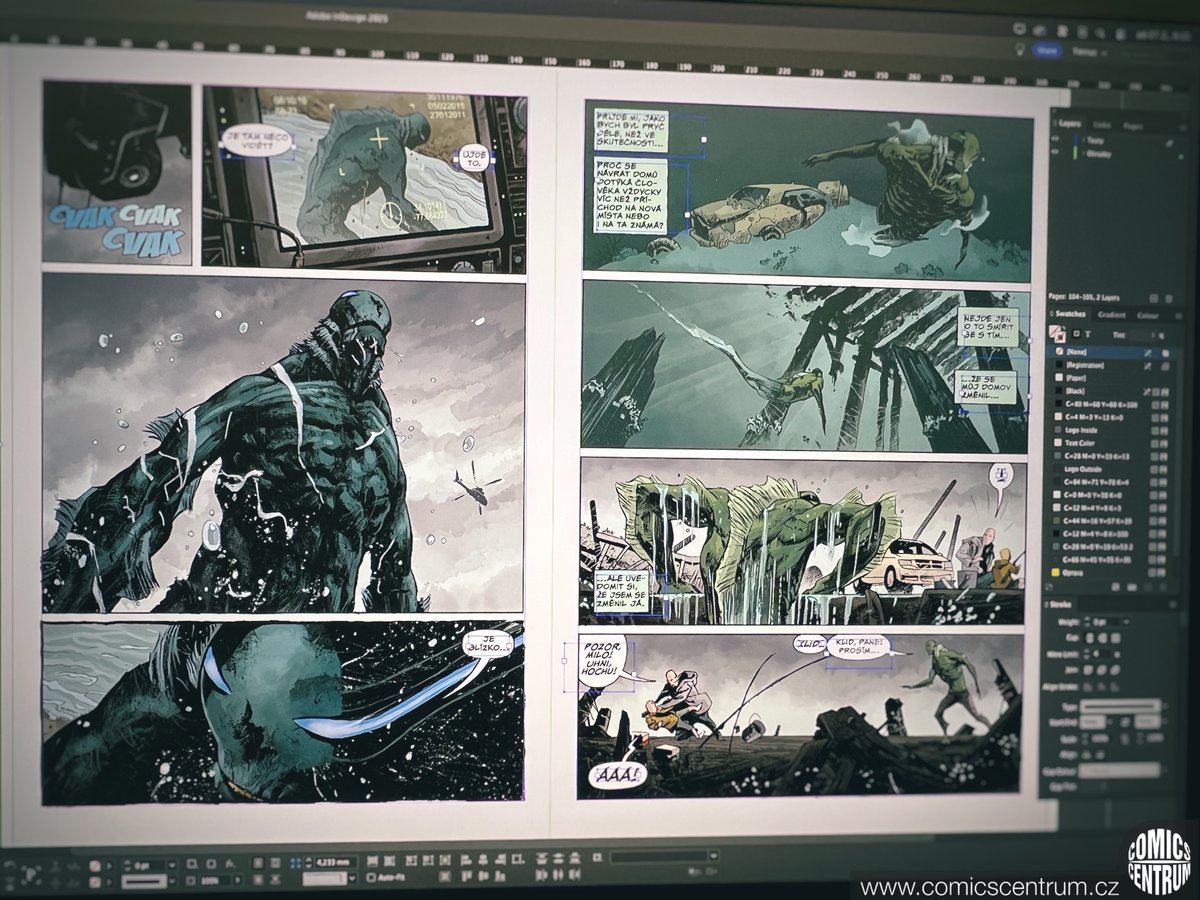Click the fill colour icon in control bar
This screenshot has height=900, width=1200.
pos(95,865)
